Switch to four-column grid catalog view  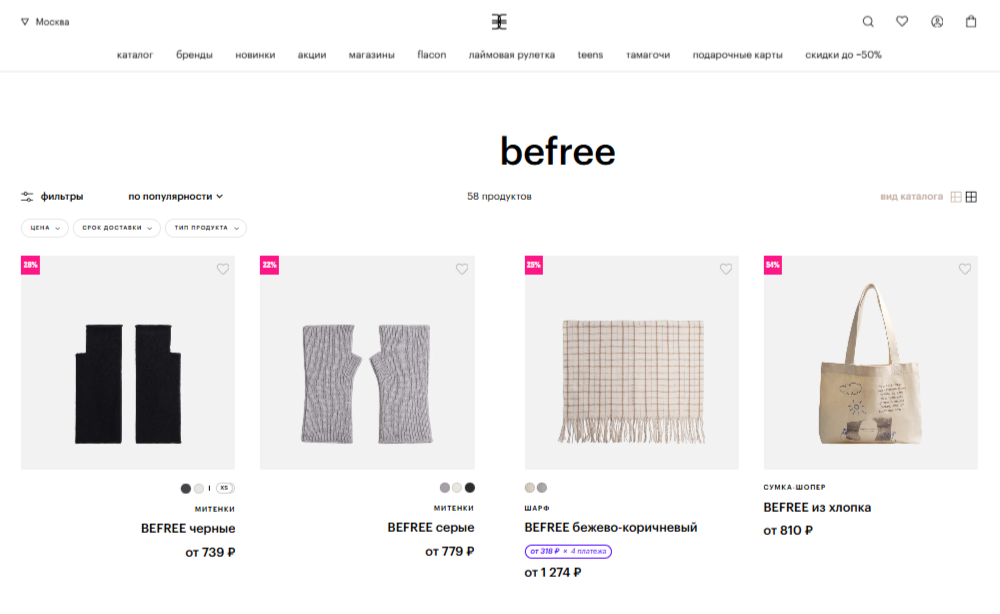pos(971,197)
